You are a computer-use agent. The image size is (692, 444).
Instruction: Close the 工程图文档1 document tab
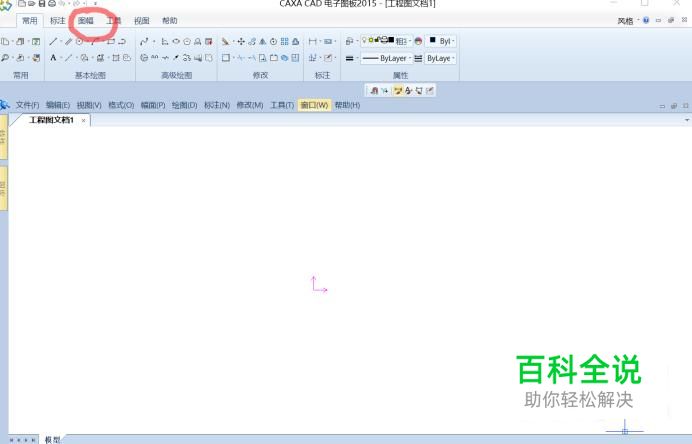pos(83,120)
